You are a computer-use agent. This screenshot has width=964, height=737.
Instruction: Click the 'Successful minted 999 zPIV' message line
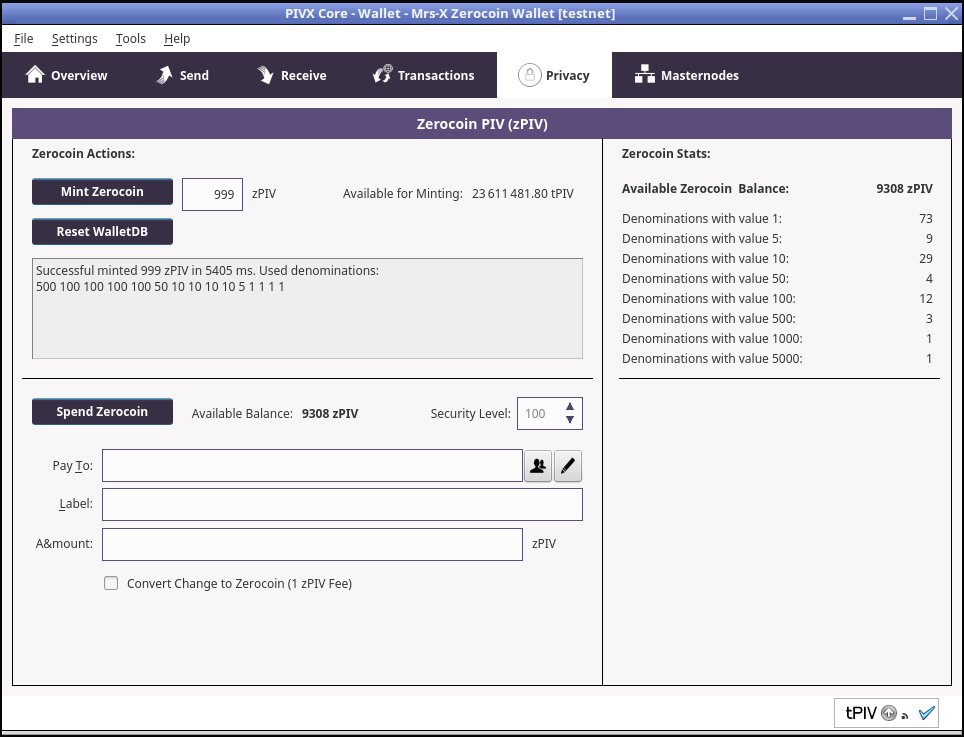pyautogui.click(x=207, y=270)
